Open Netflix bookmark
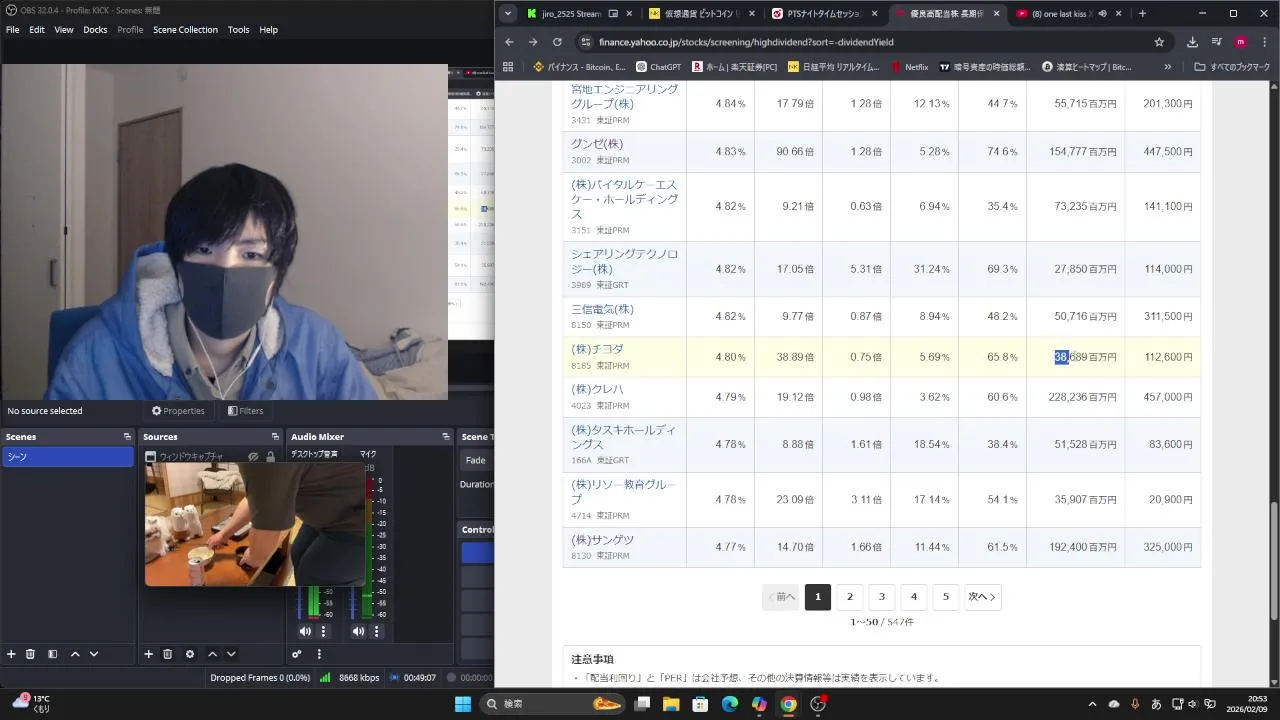Image resolution: width=1280 pixels, height=720 pixels. (x=908, y=67)
